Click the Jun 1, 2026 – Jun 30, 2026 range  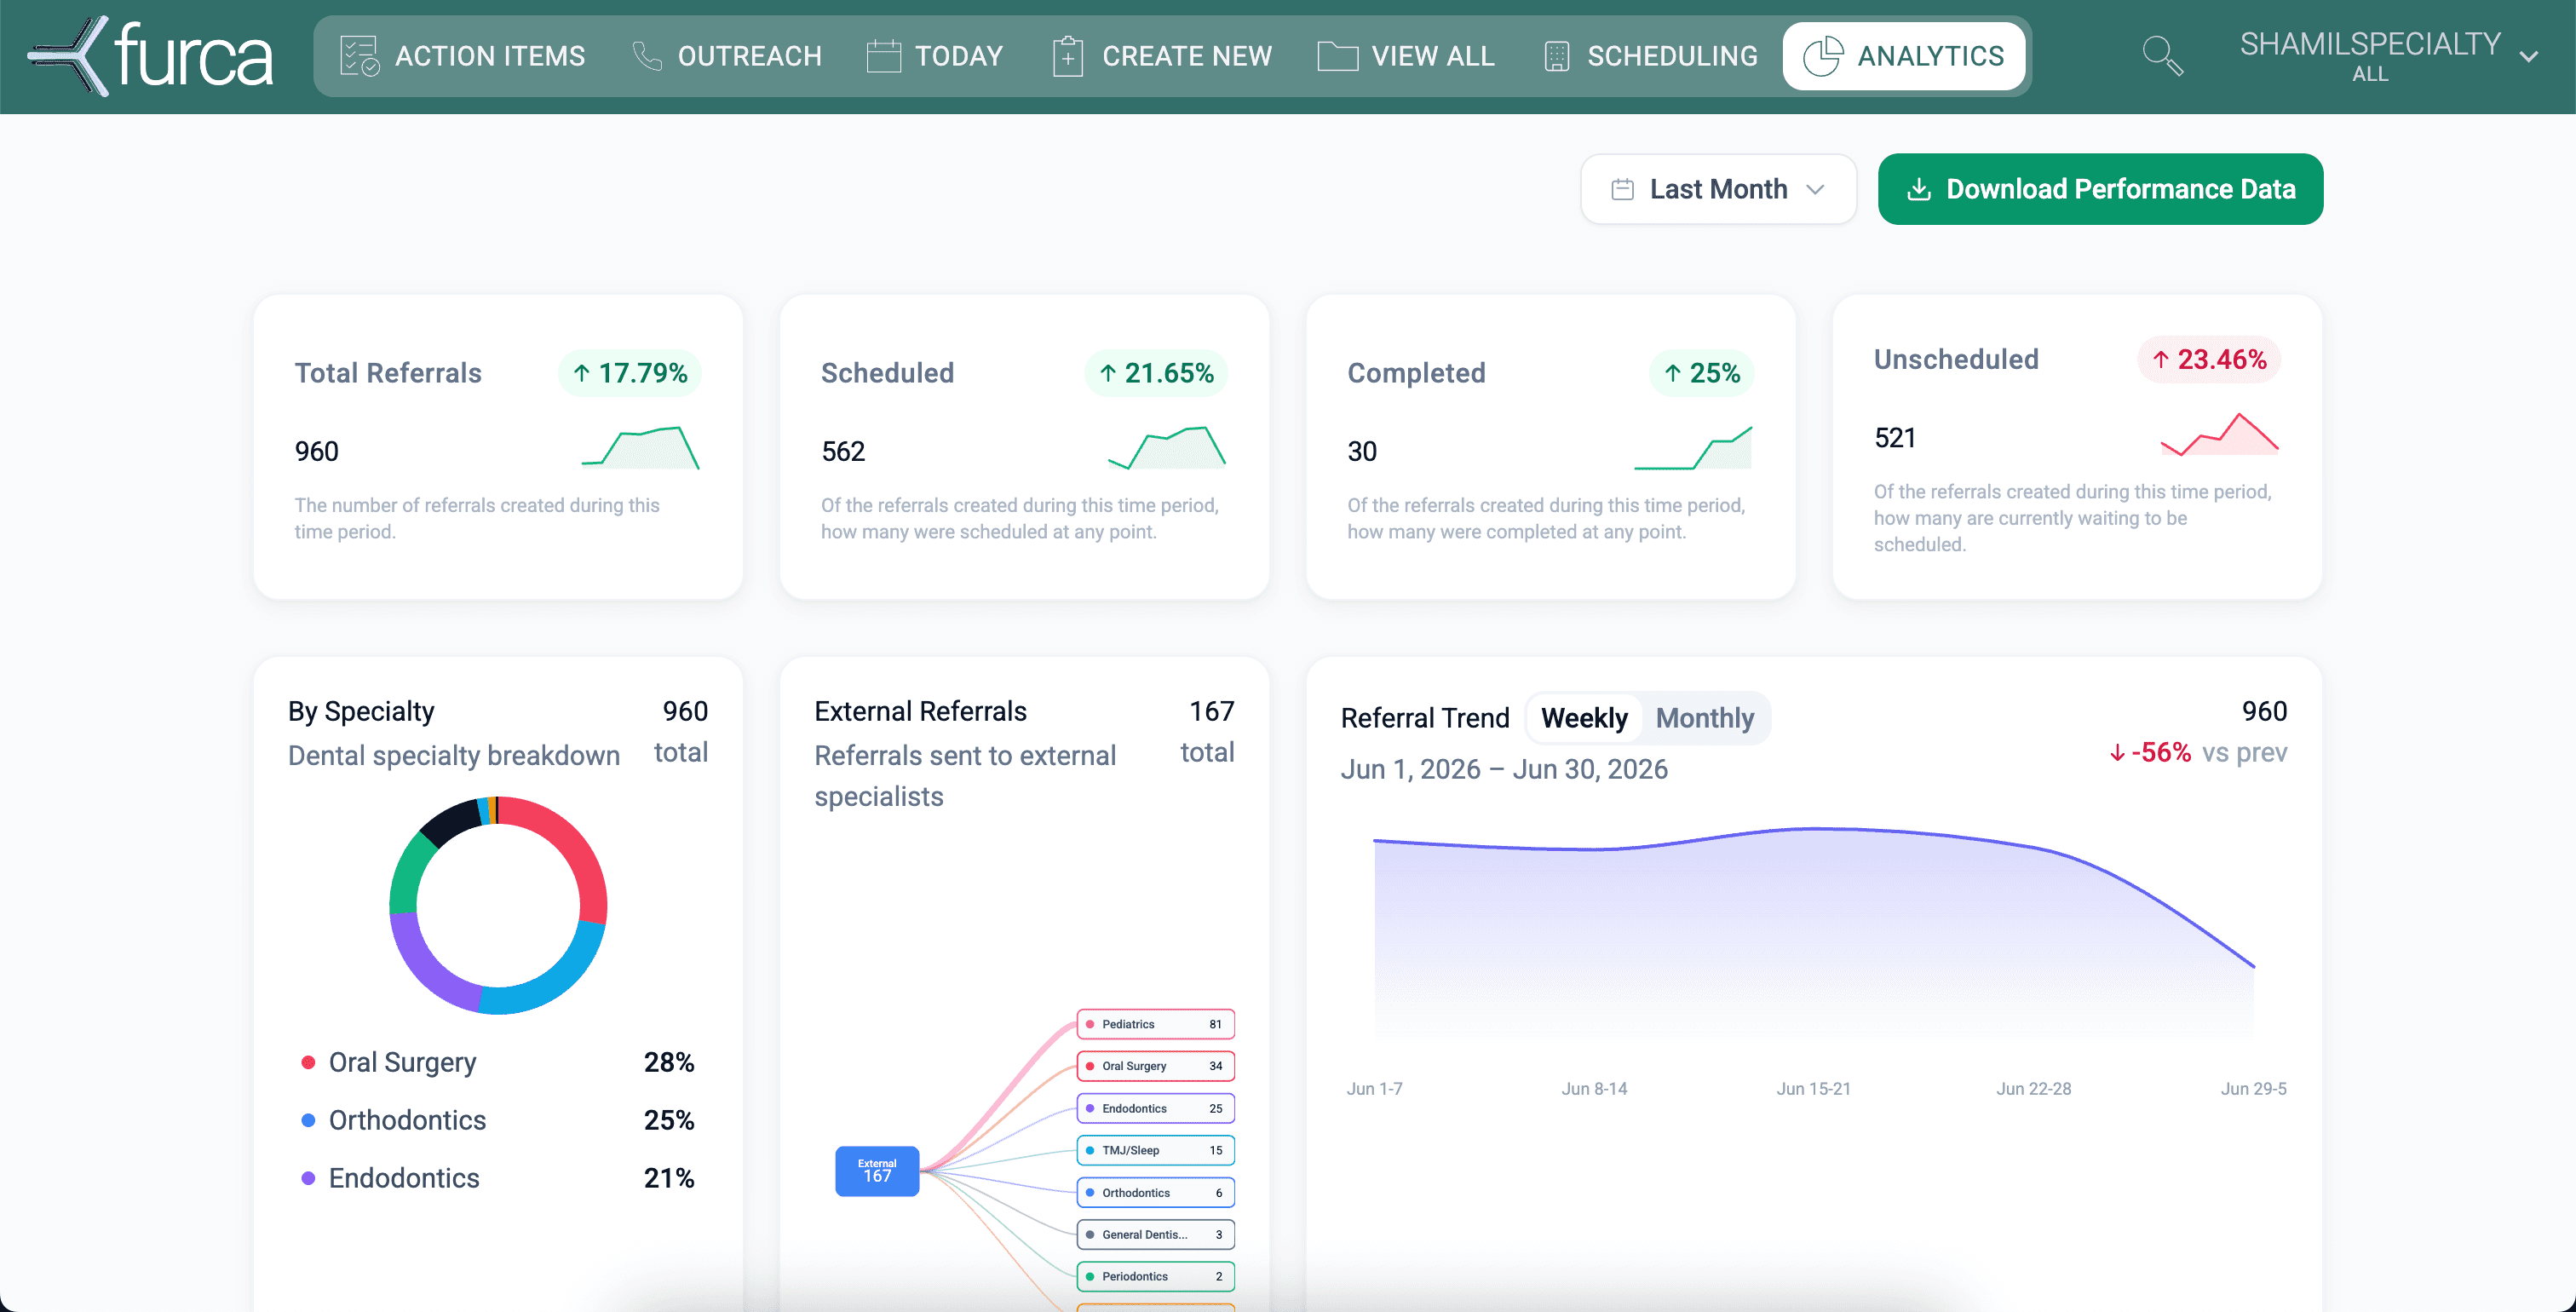pyautogui.click(x=1504, y=769)
